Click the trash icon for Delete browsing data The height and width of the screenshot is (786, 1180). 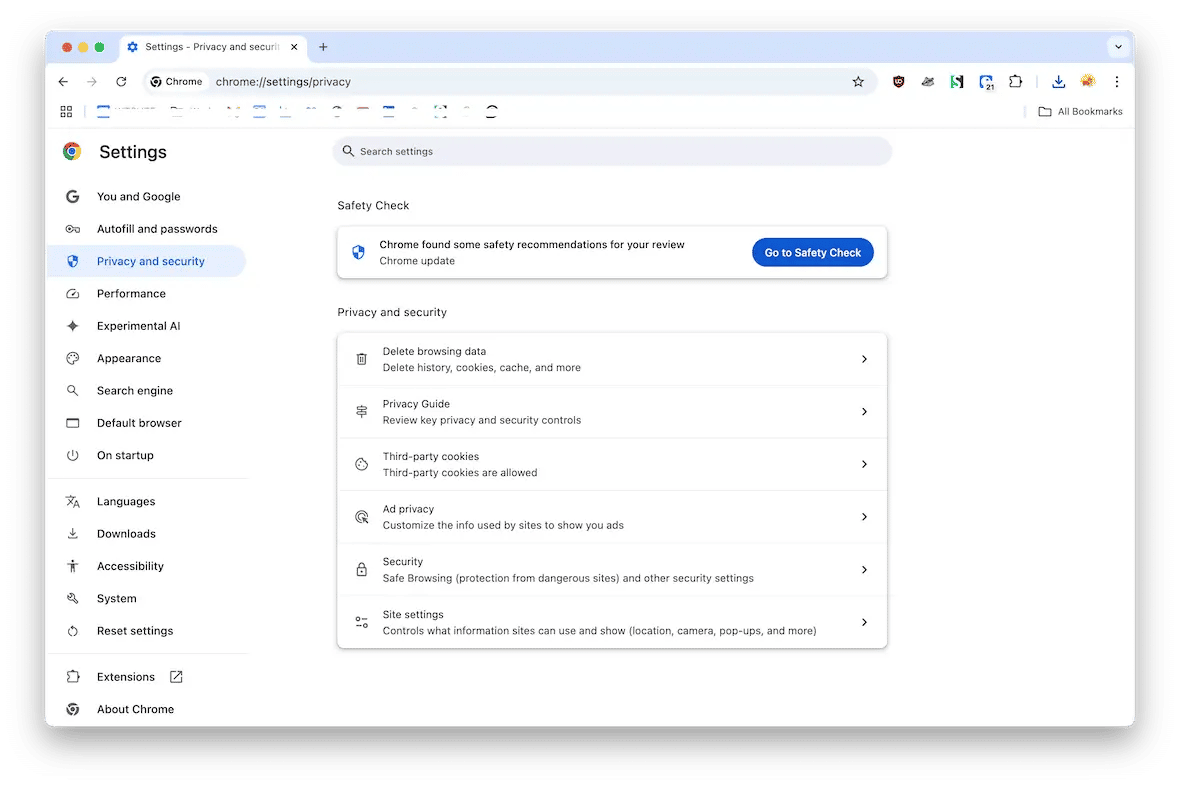(362, 359)
